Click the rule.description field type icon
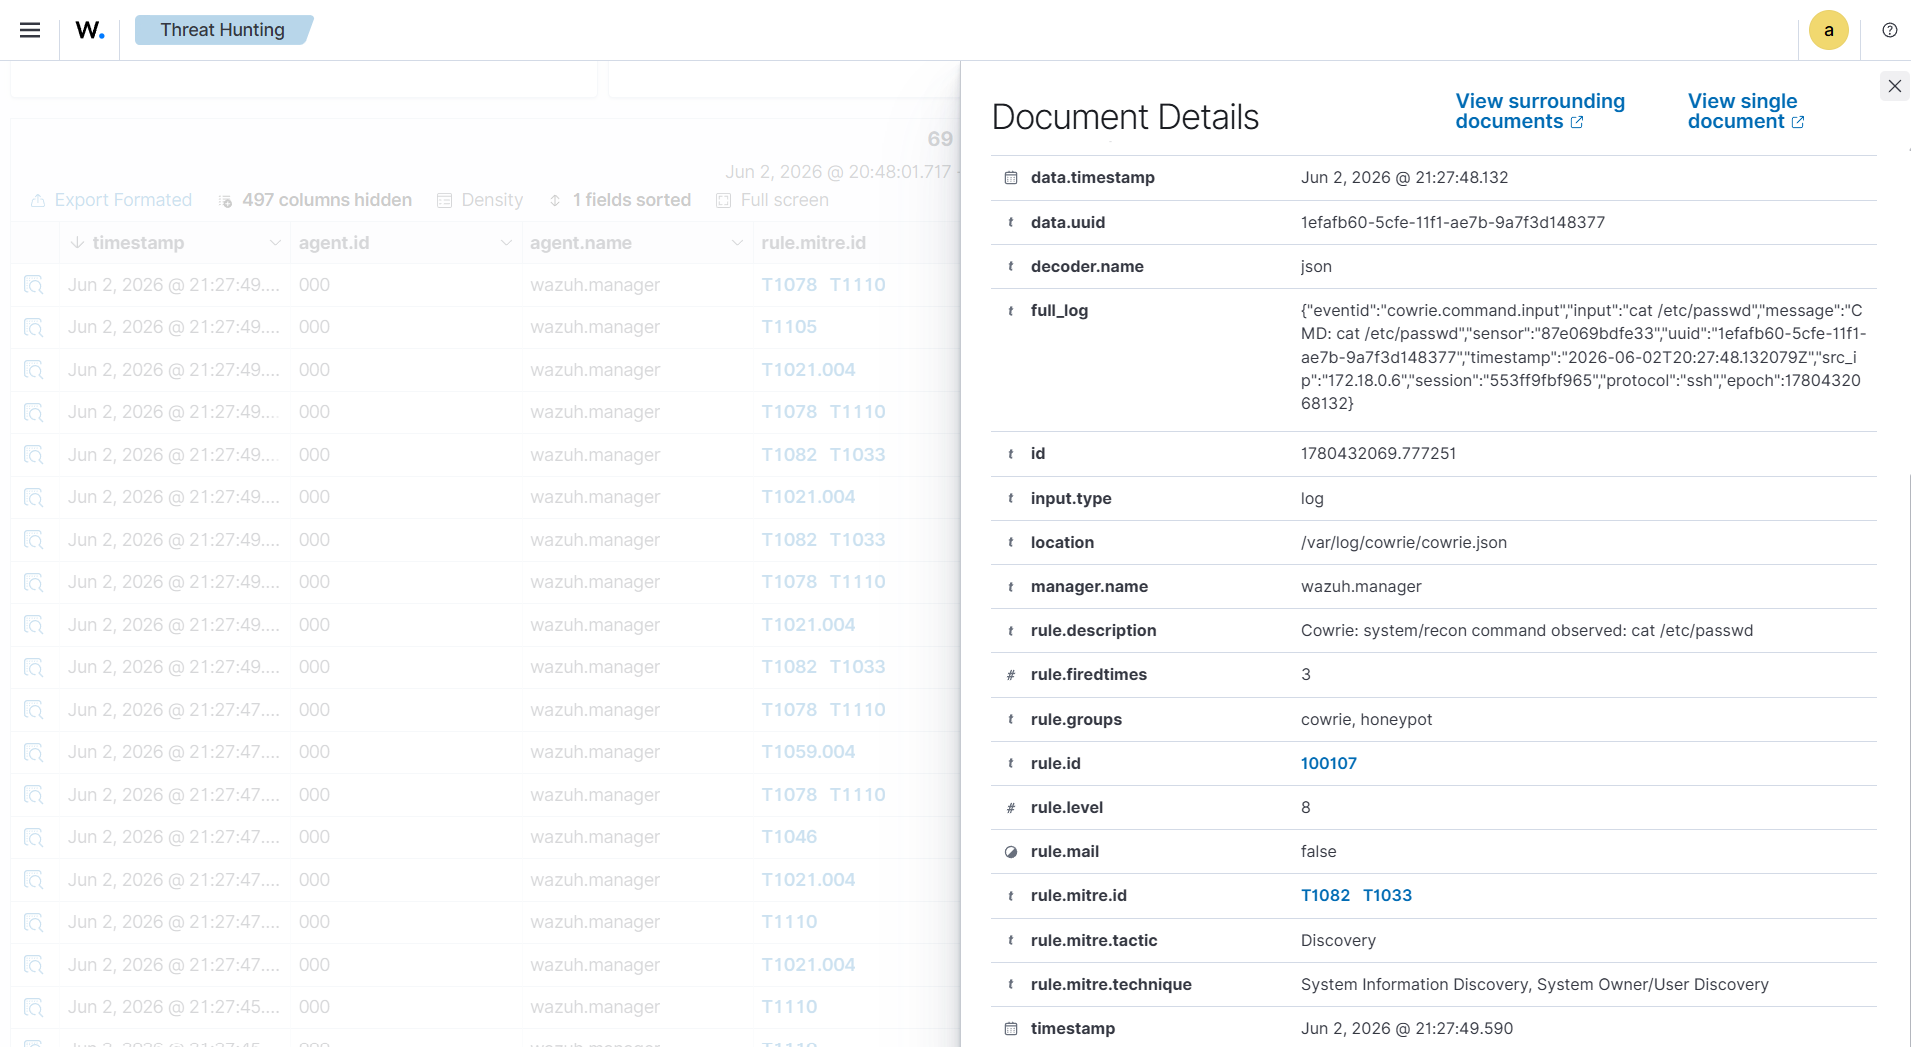The height and width of the screenshot is (1047, 1911). [x=1011, y=630]
